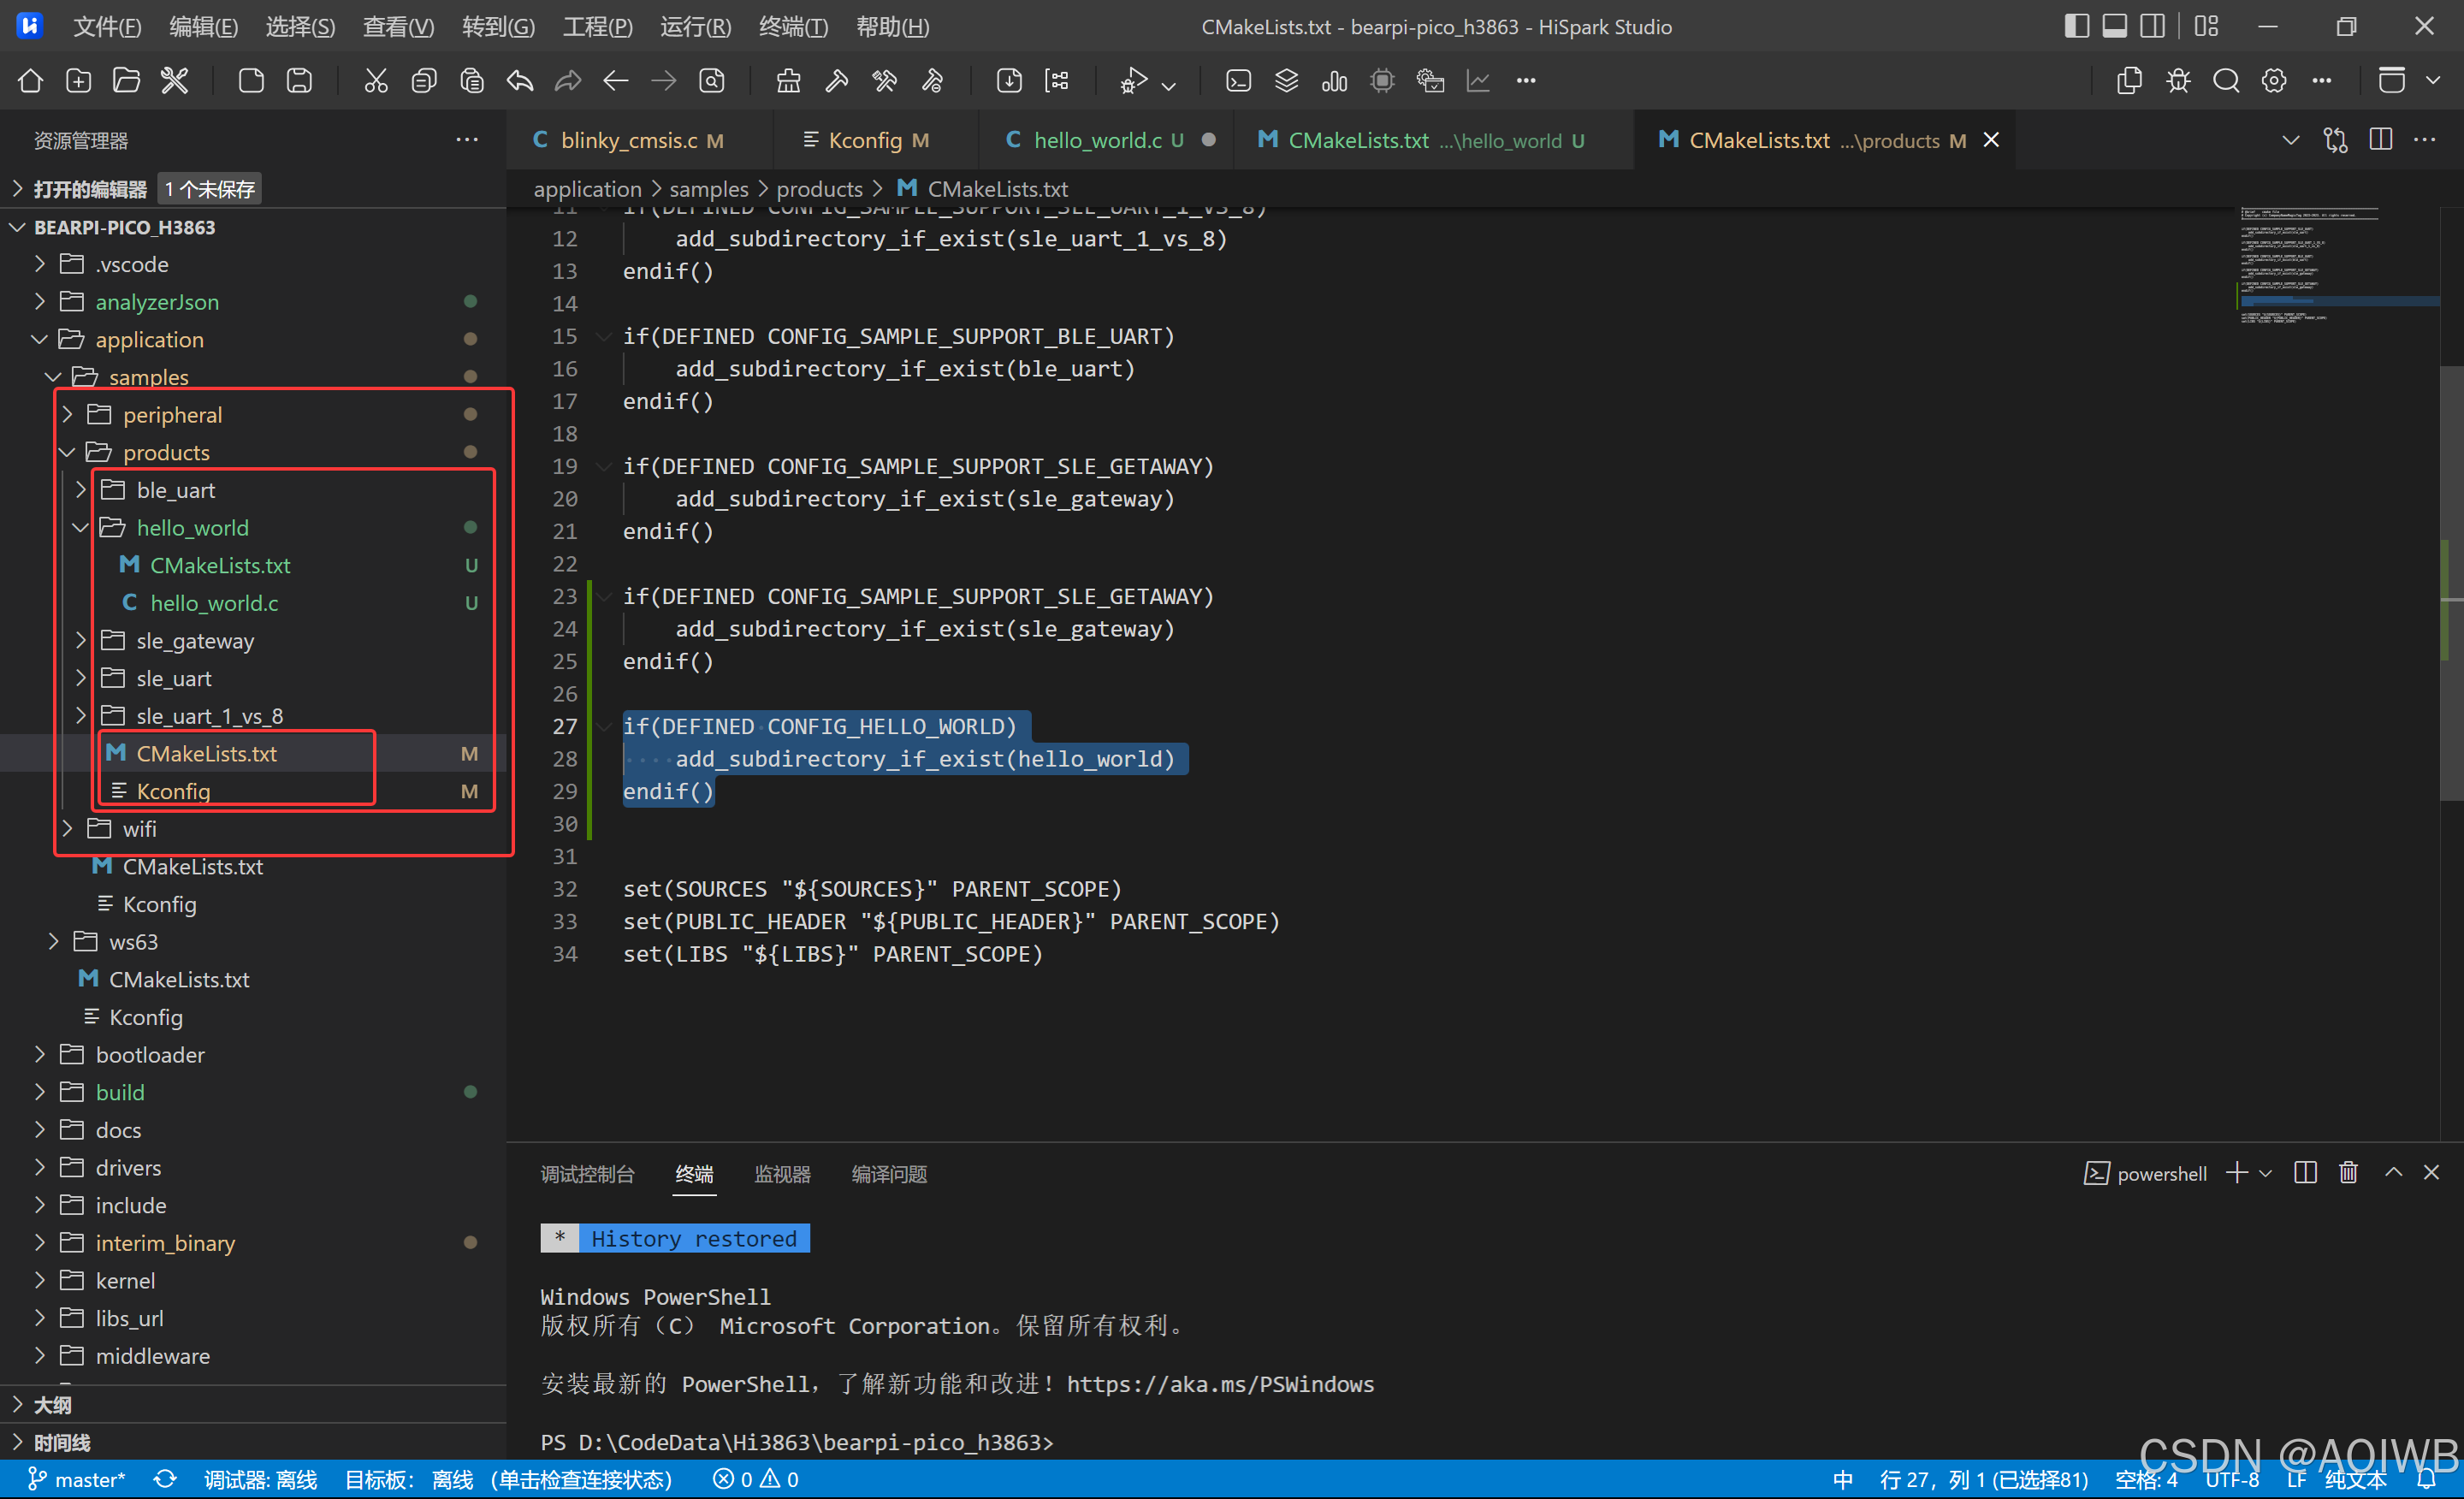Switch to hello_world.c editor tab
Viewport: 2464px width, 1499px height.
1096,140
